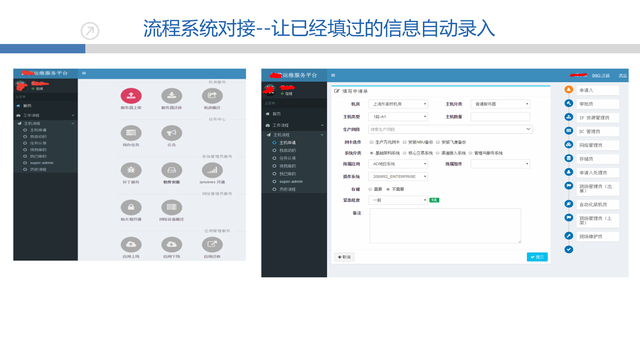Click the green tag beside 紧急程度

[434, 200]
